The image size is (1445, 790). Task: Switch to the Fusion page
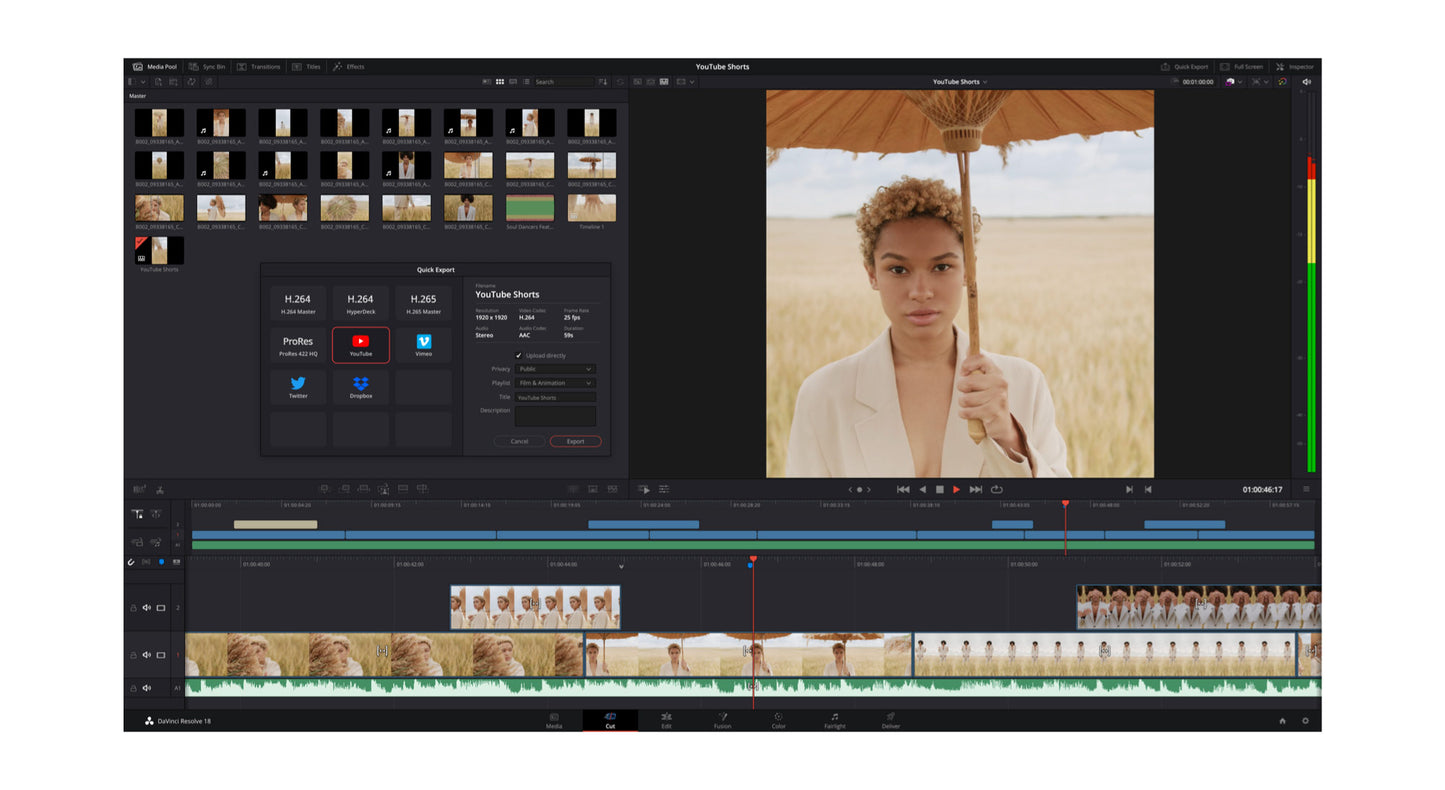(x=722, y=720)
